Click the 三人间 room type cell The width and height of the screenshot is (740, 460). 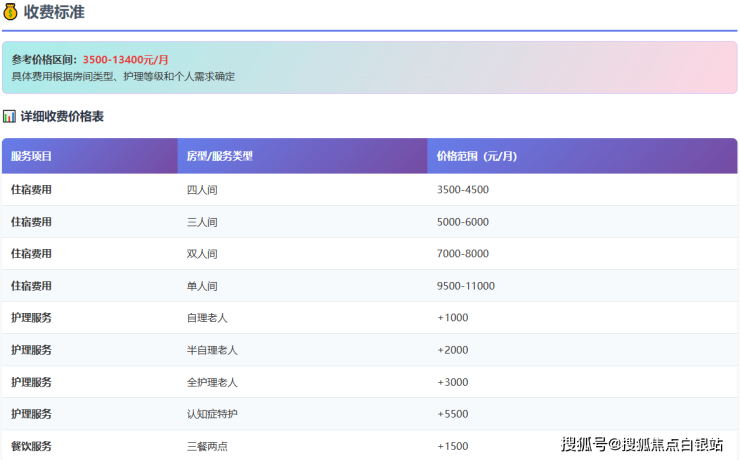202,222
